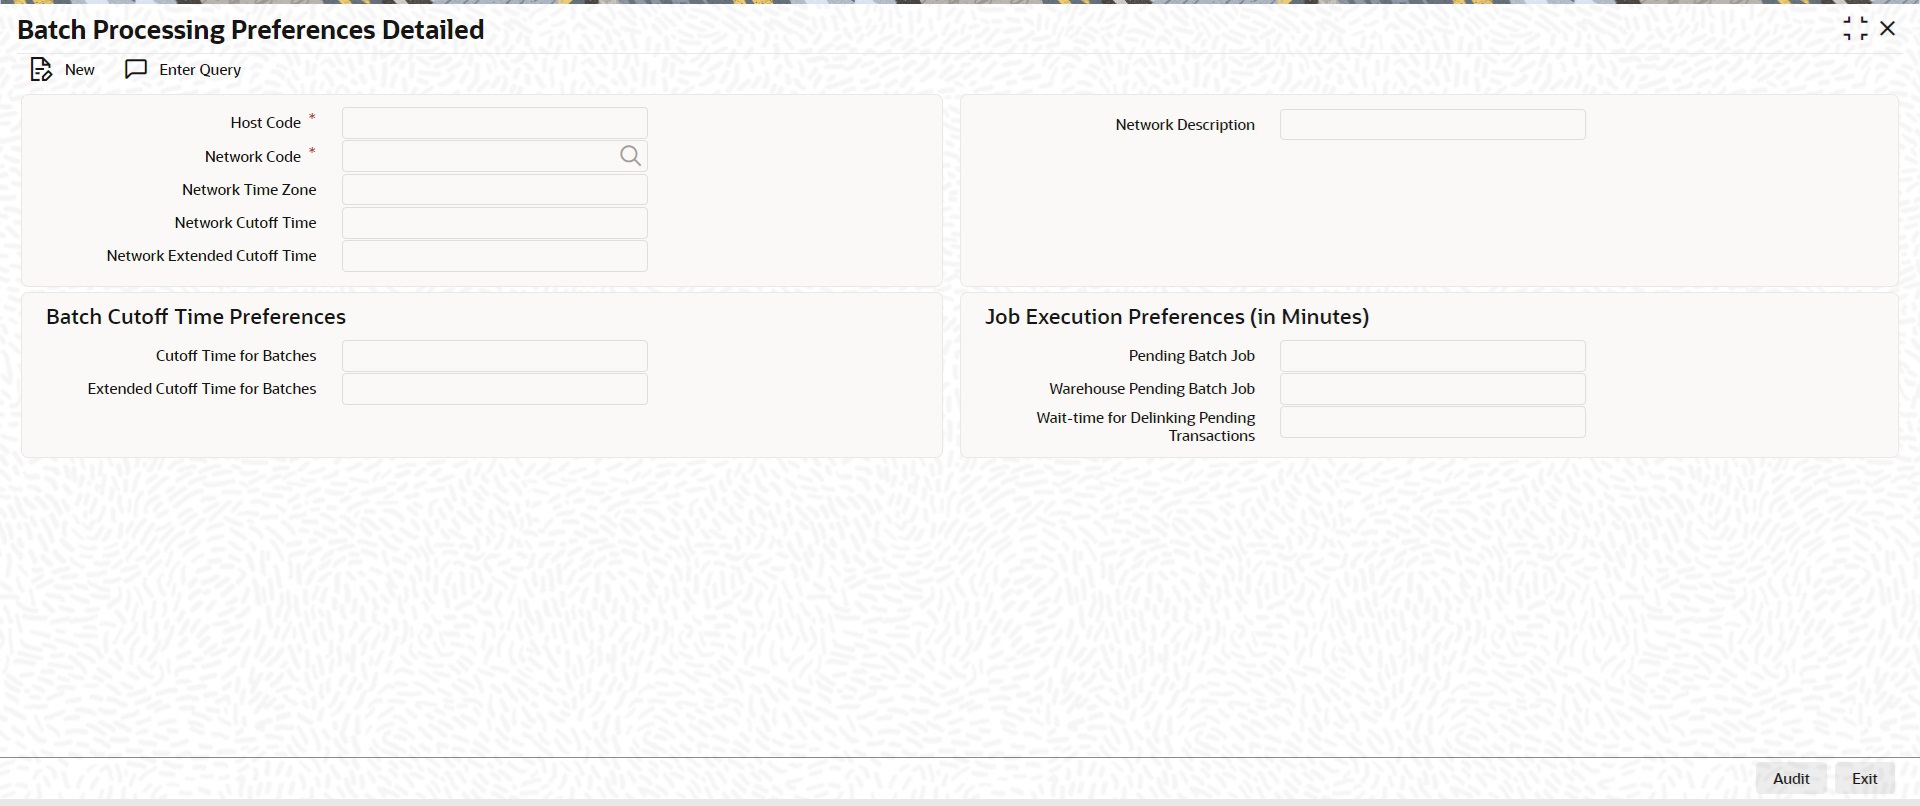Set Cutoff Time for Batches field

point(495,356)
